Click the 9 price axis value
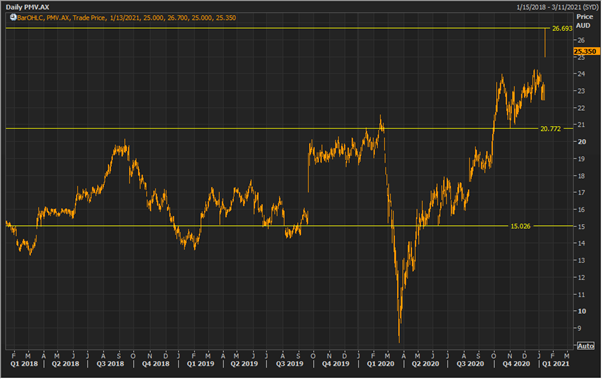This screenshot has width=602, height=379. tap(579, 328)
